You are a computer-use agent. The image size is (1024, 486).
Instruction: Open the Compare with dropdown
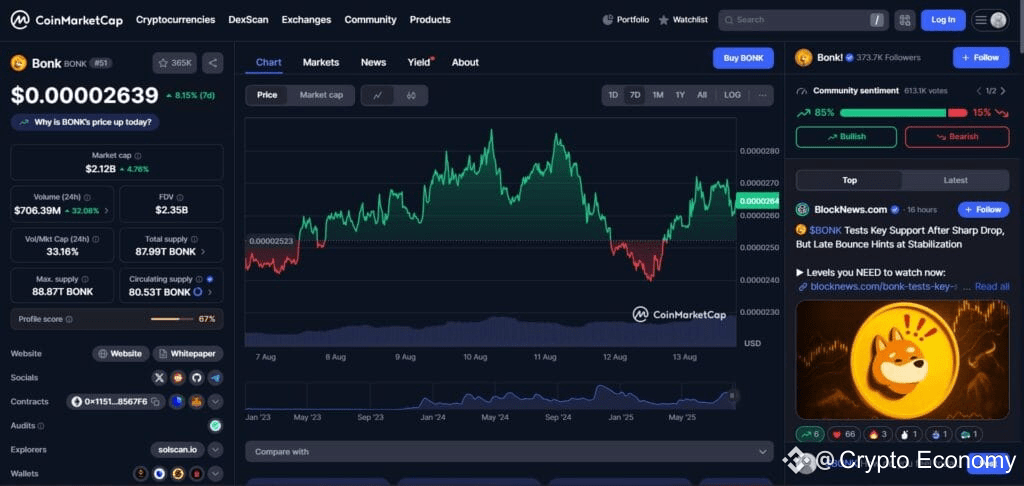tap(509, 451)
